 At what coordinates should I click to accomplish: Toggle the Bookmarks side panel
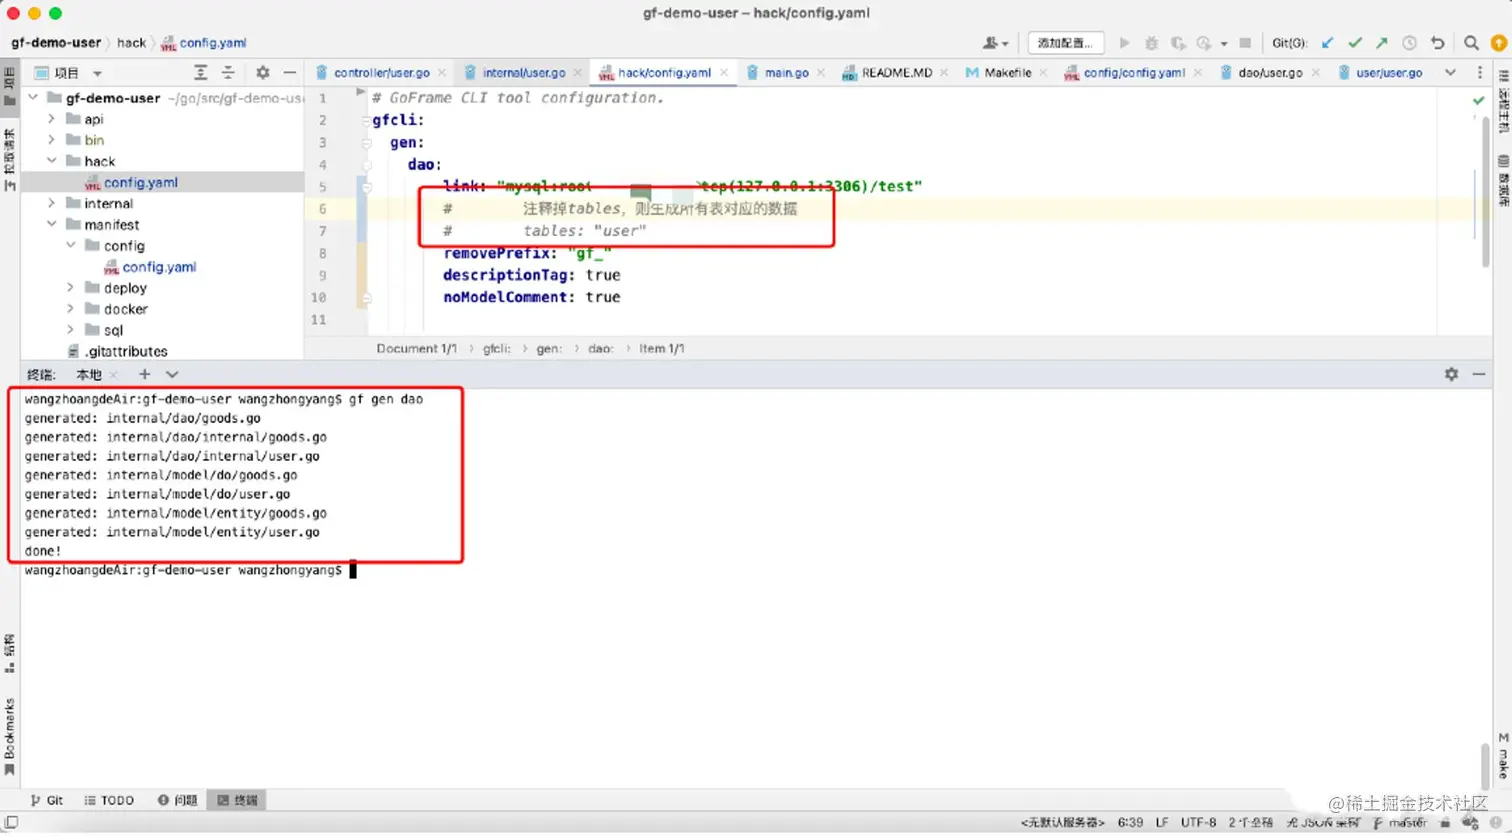click(10, 736)
